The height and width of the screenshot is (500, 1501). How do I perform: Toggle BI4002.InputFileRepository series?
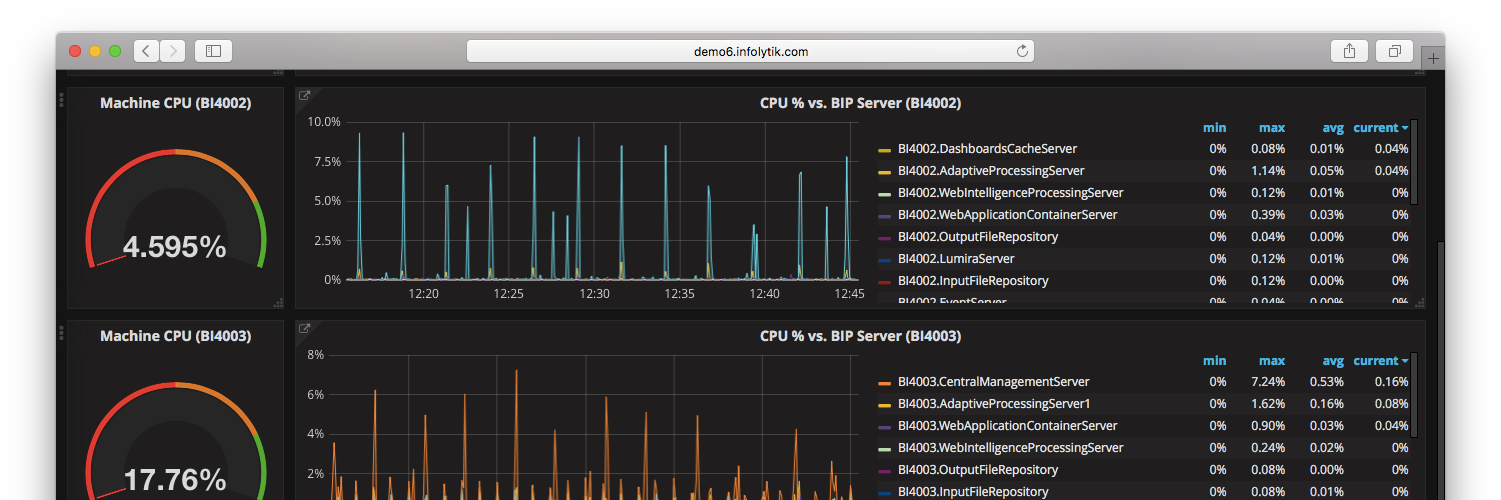(x=973, y=281)
